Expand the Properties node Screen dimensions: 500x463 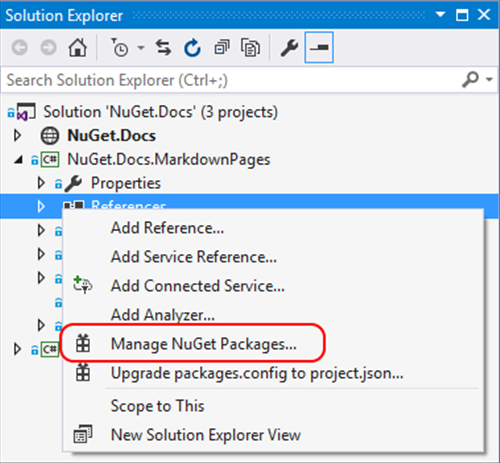(41, 183)
